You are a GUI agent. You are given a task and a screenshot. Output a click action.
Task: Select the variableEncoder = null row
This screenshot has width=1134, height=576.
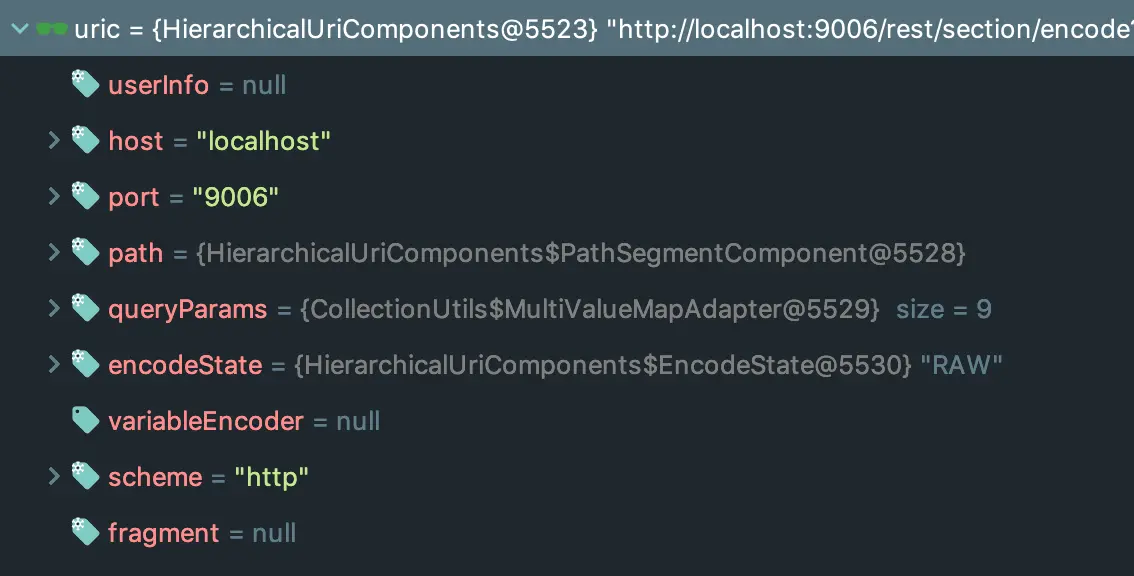point(567,421)
